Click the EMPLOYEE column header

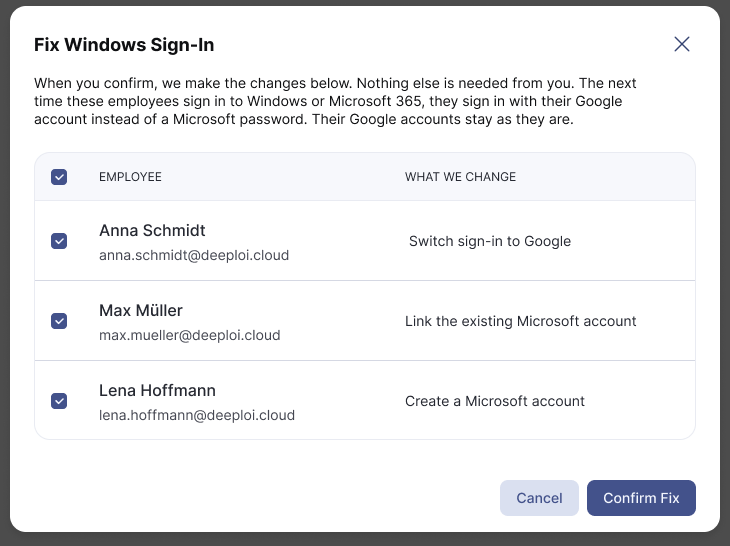(130, 177)
